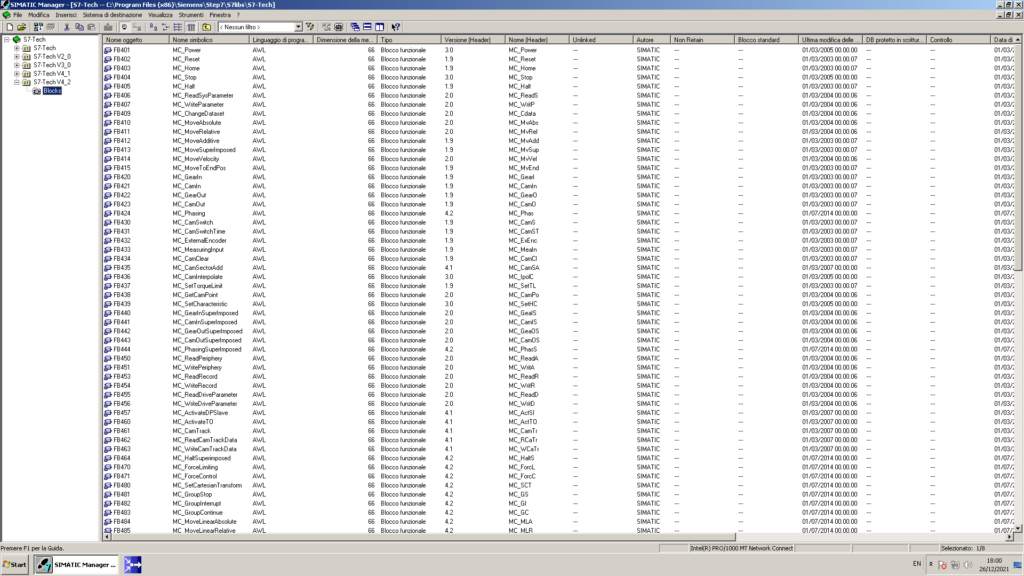Expand the S7-Tech V3_0 tree node
Screen dimensions: 1024x576
17,65
